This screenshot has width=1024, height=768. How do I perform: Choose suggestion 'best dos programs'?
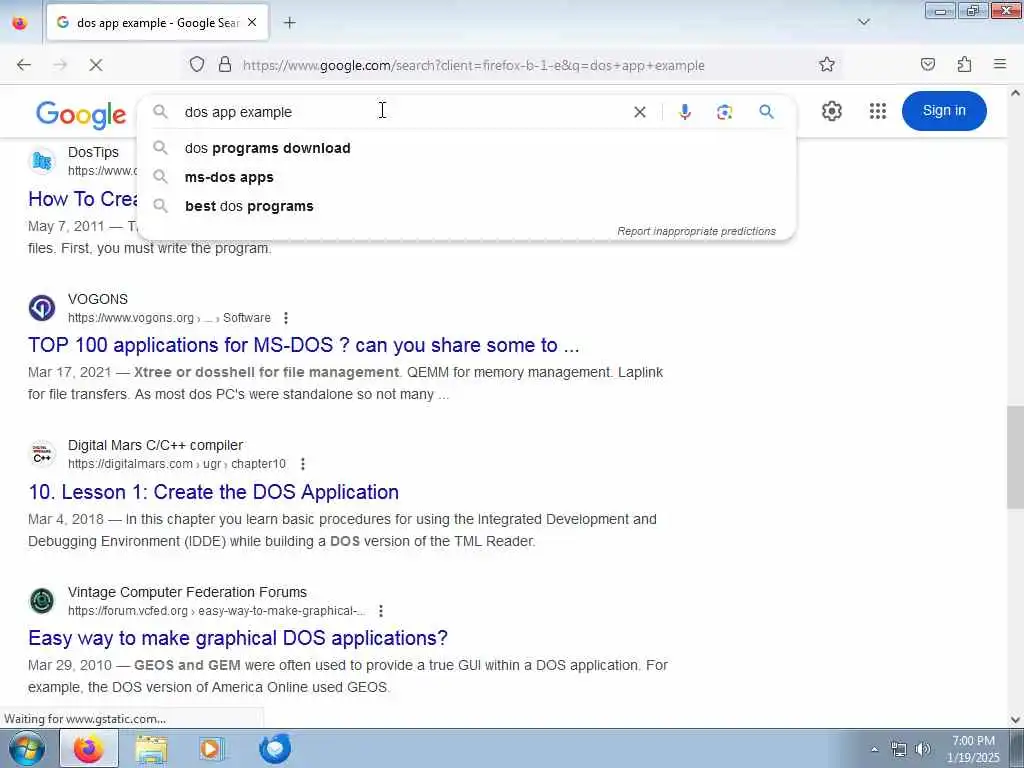pos(466,206)
